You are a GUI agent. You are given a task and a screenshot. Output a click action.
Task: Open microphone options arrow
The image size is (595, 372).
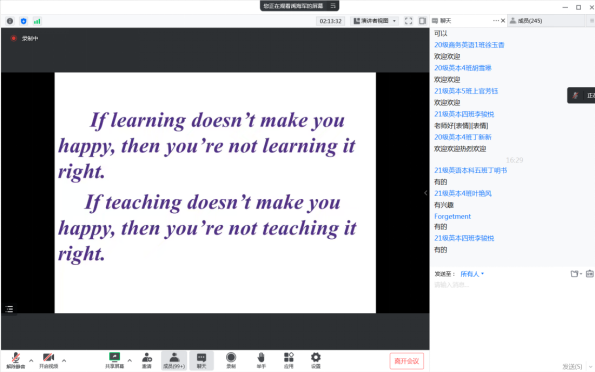click(x=31, y=360)
